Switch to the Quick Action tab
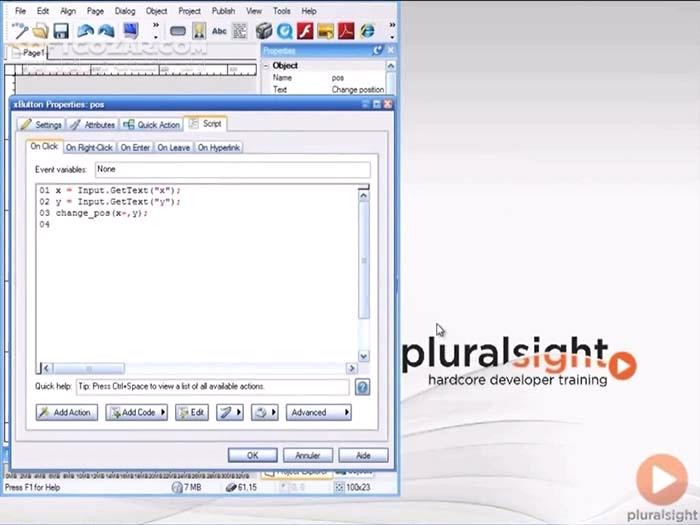Viewport: 700px width, 525px height. click(x=152, y=125)
